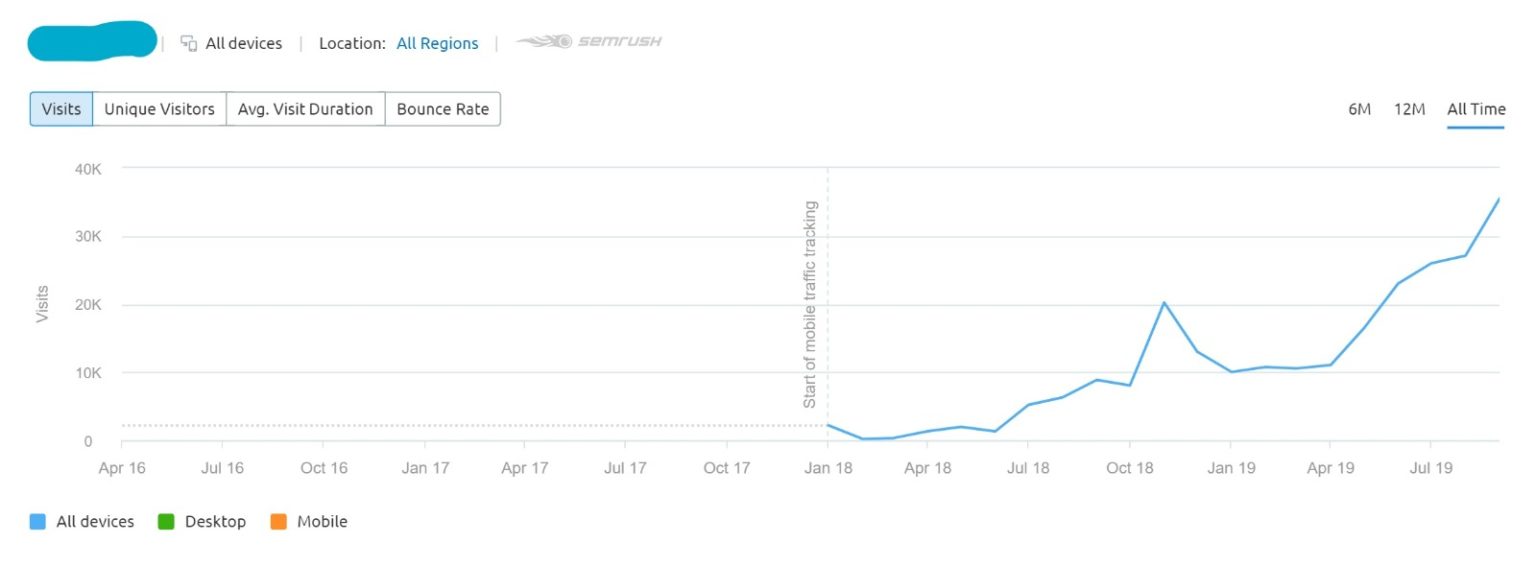This screenshot has height=566, width=1536.
Task: Click the redacted domain name label
Action: coord(92,41)
